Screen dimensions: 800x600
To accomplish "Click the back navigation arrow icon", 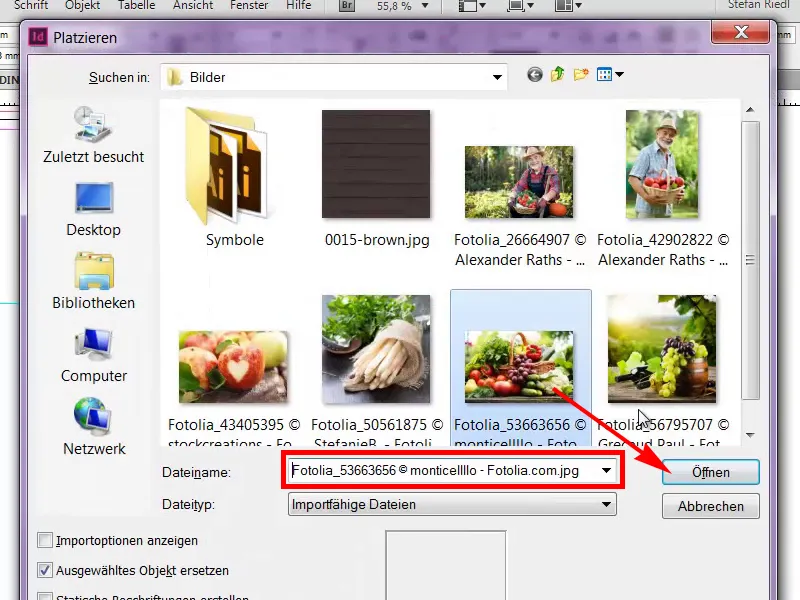I will tap(534, 75).
